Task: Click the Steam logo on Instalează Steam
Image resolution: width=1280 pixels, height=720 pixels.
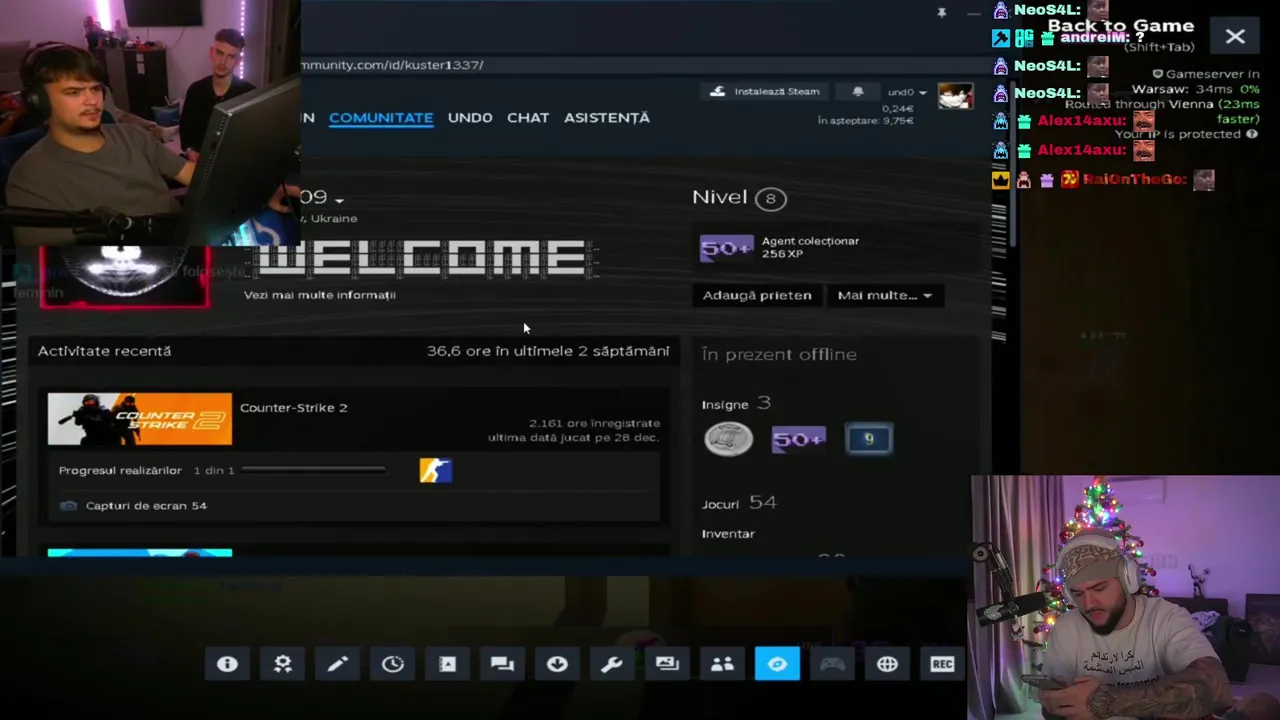Action: pos(717,91)
